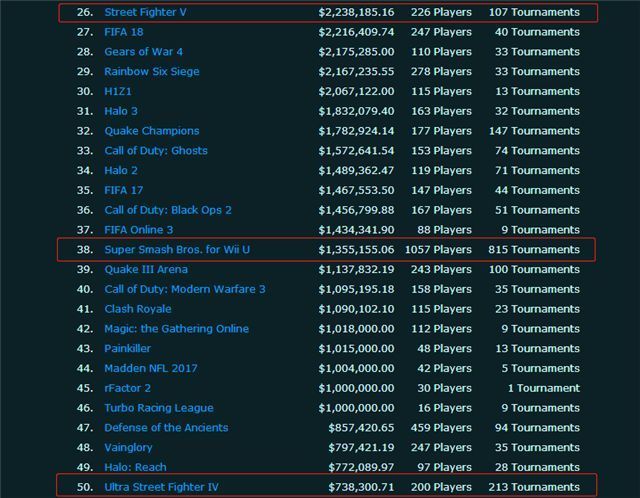This screenshot has width=640, height=498.
Task: Click the $1,456,799.88 amount
Action: coord(356,210)
